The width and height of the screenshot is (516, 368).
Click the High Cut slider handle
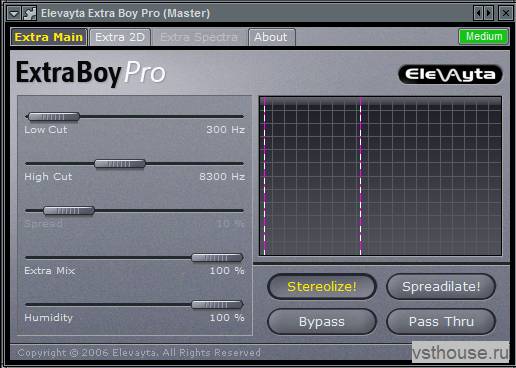(x=120, y=164)
